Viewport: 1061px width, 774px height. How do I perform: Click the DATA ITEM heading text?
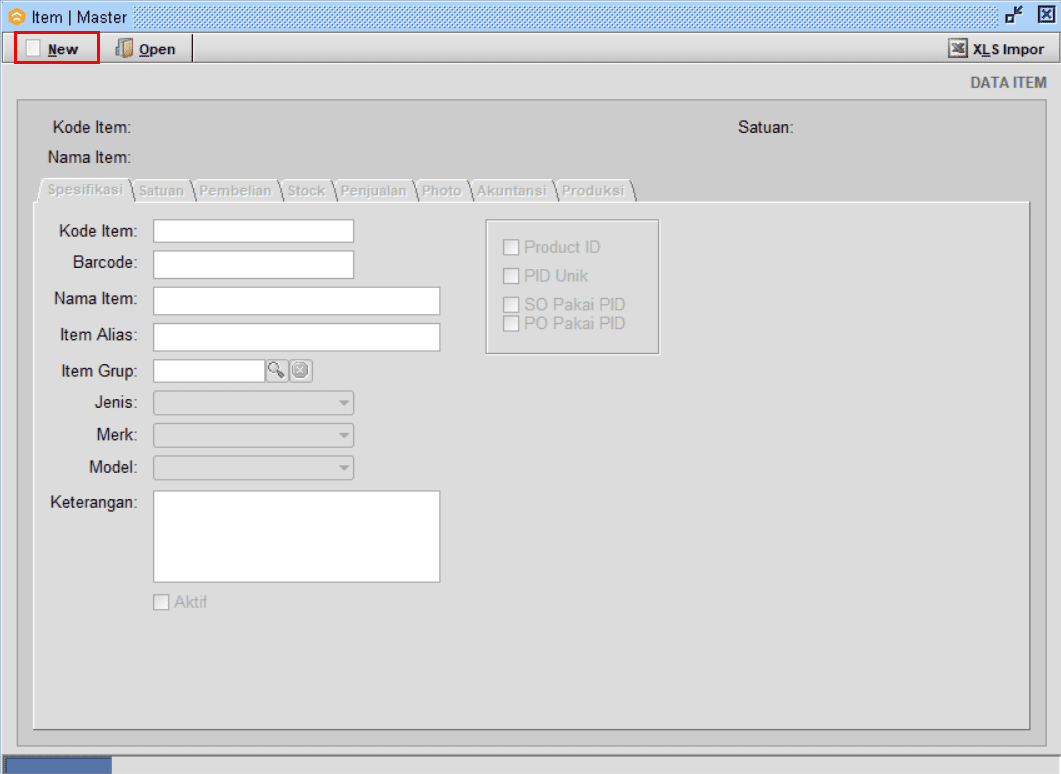tap(1008, 83)
